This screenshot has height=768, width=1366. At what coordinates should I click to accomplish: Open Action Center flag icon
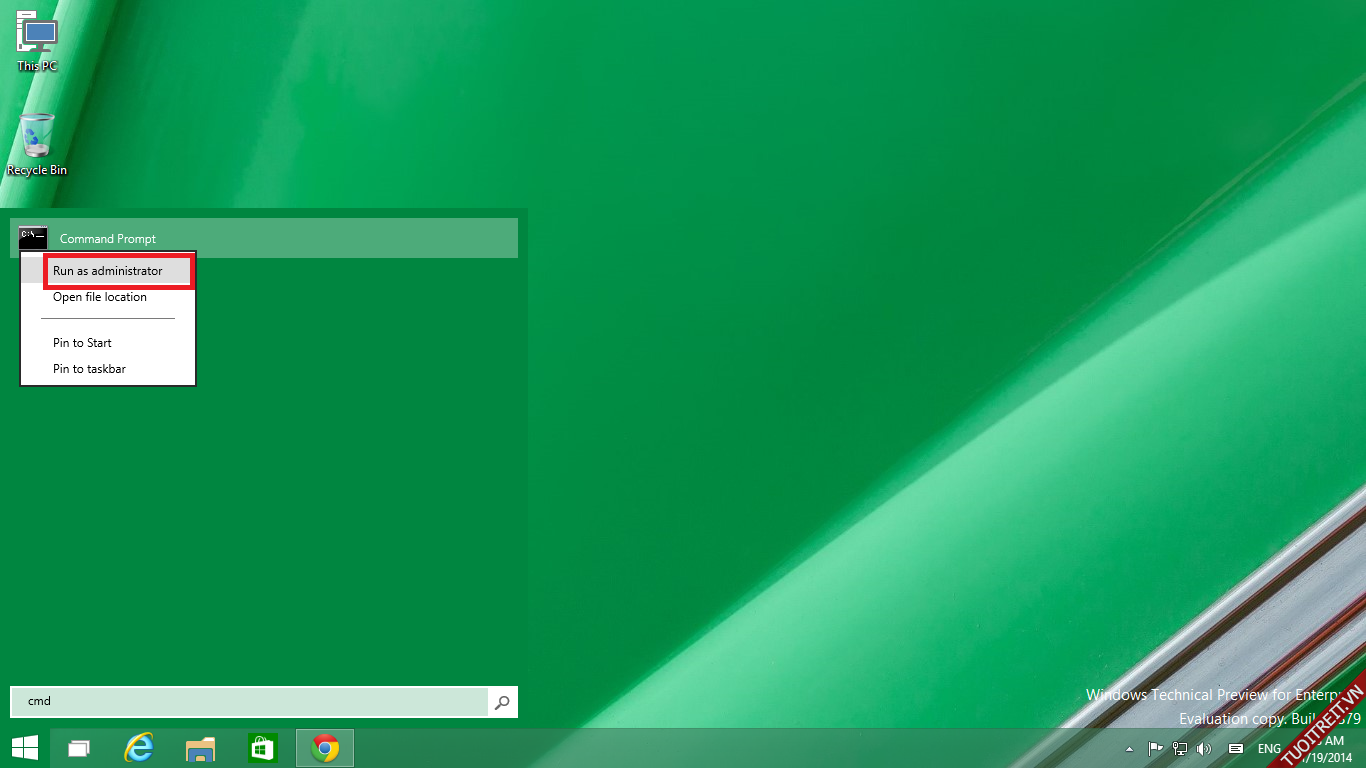coord(1155,748)
